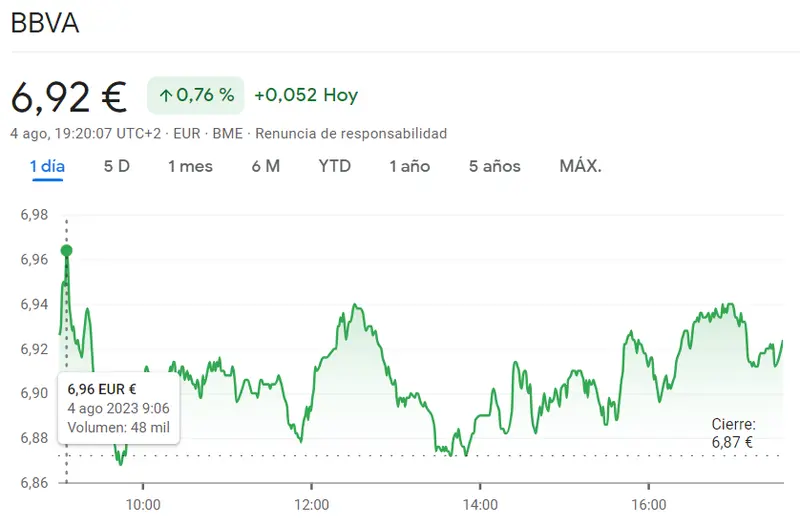Switch to the '5 D' range tab
This screenshot has width=800, height=525.
click(x=117, y=166)
